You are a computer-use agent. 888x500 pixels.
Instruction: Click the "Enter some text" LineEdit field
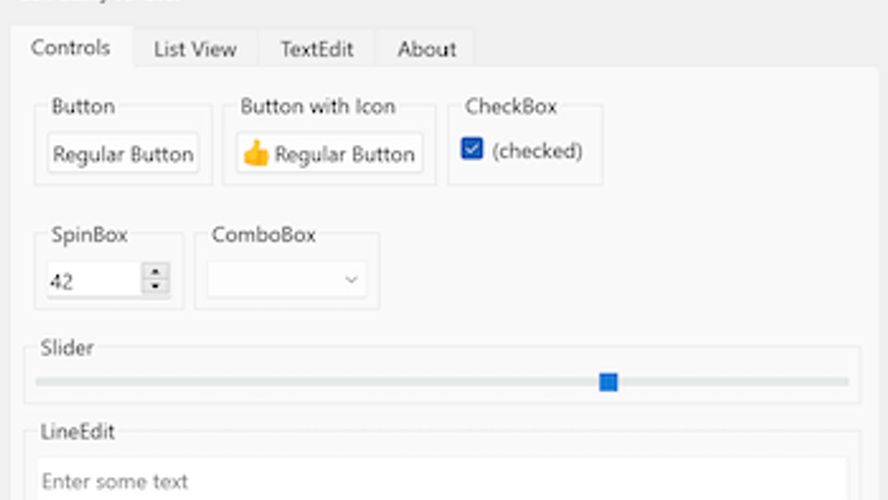point(440,481)
